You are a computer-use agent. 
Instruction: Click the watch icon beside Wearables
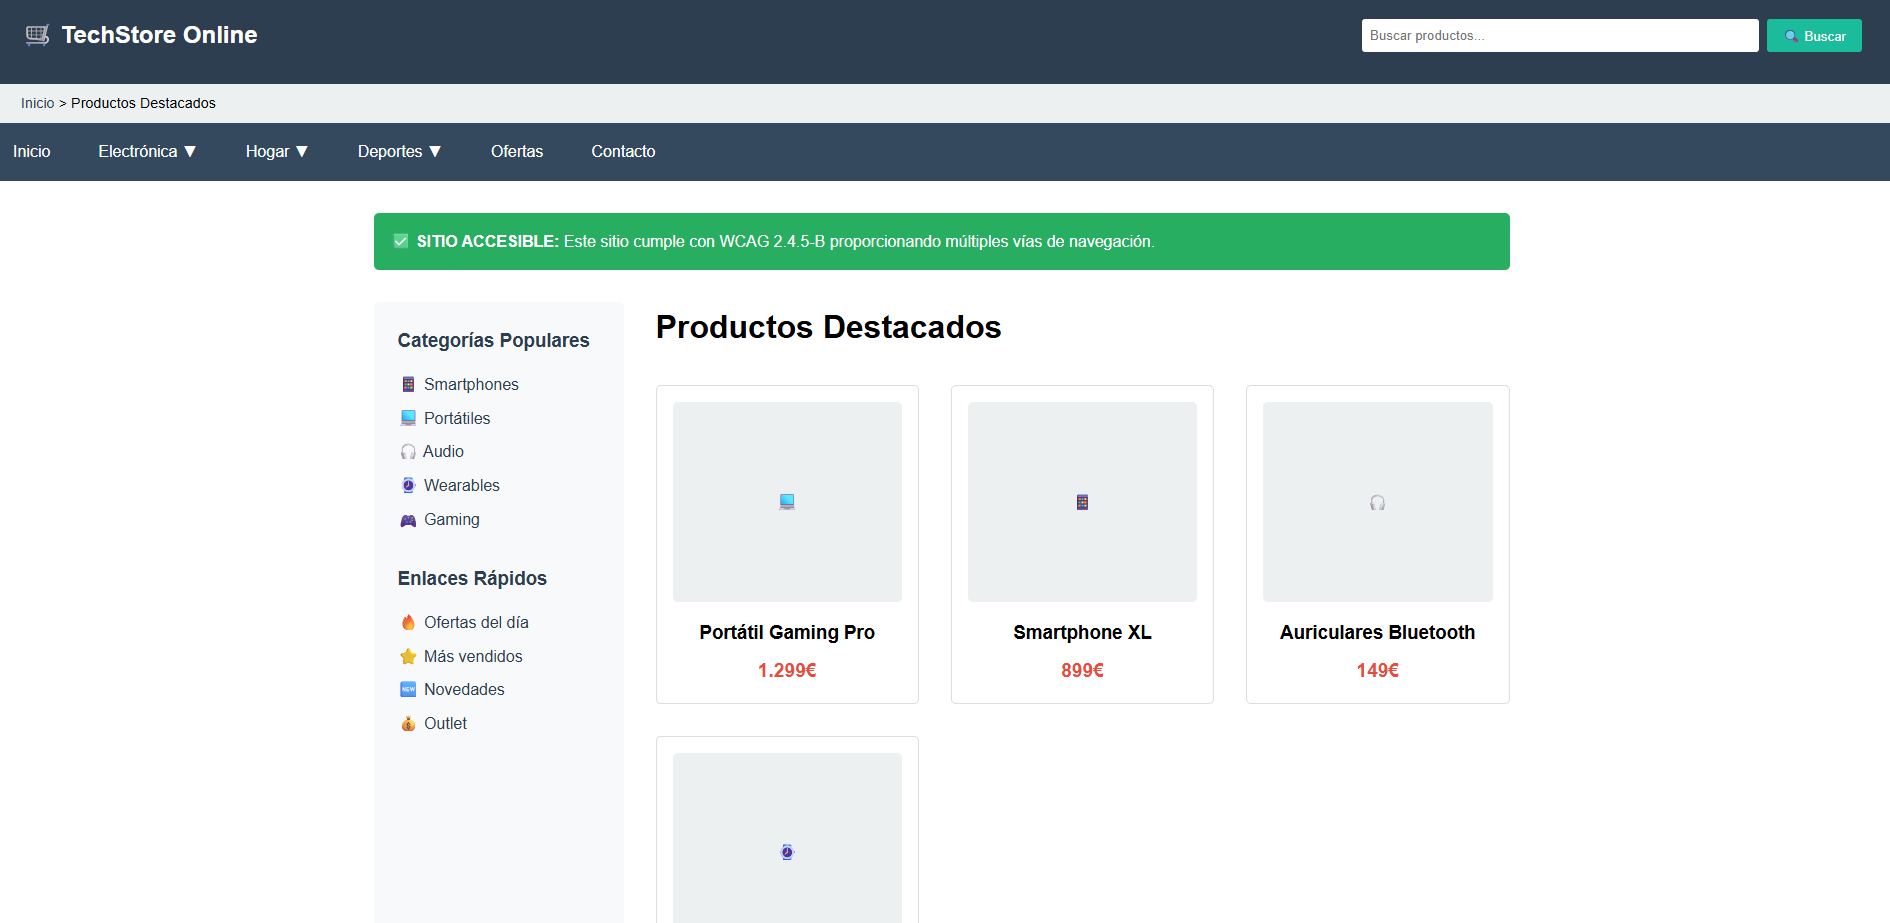click(x=408, y=486)
